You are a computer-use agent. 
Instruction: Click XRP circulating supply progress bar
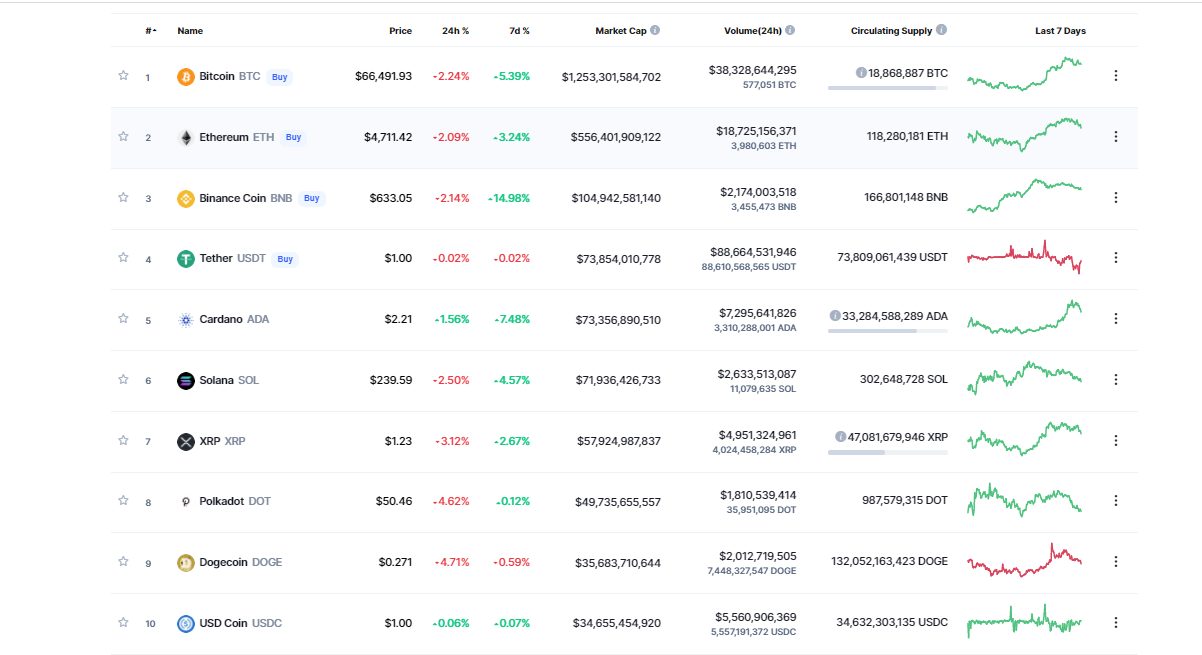888,452
